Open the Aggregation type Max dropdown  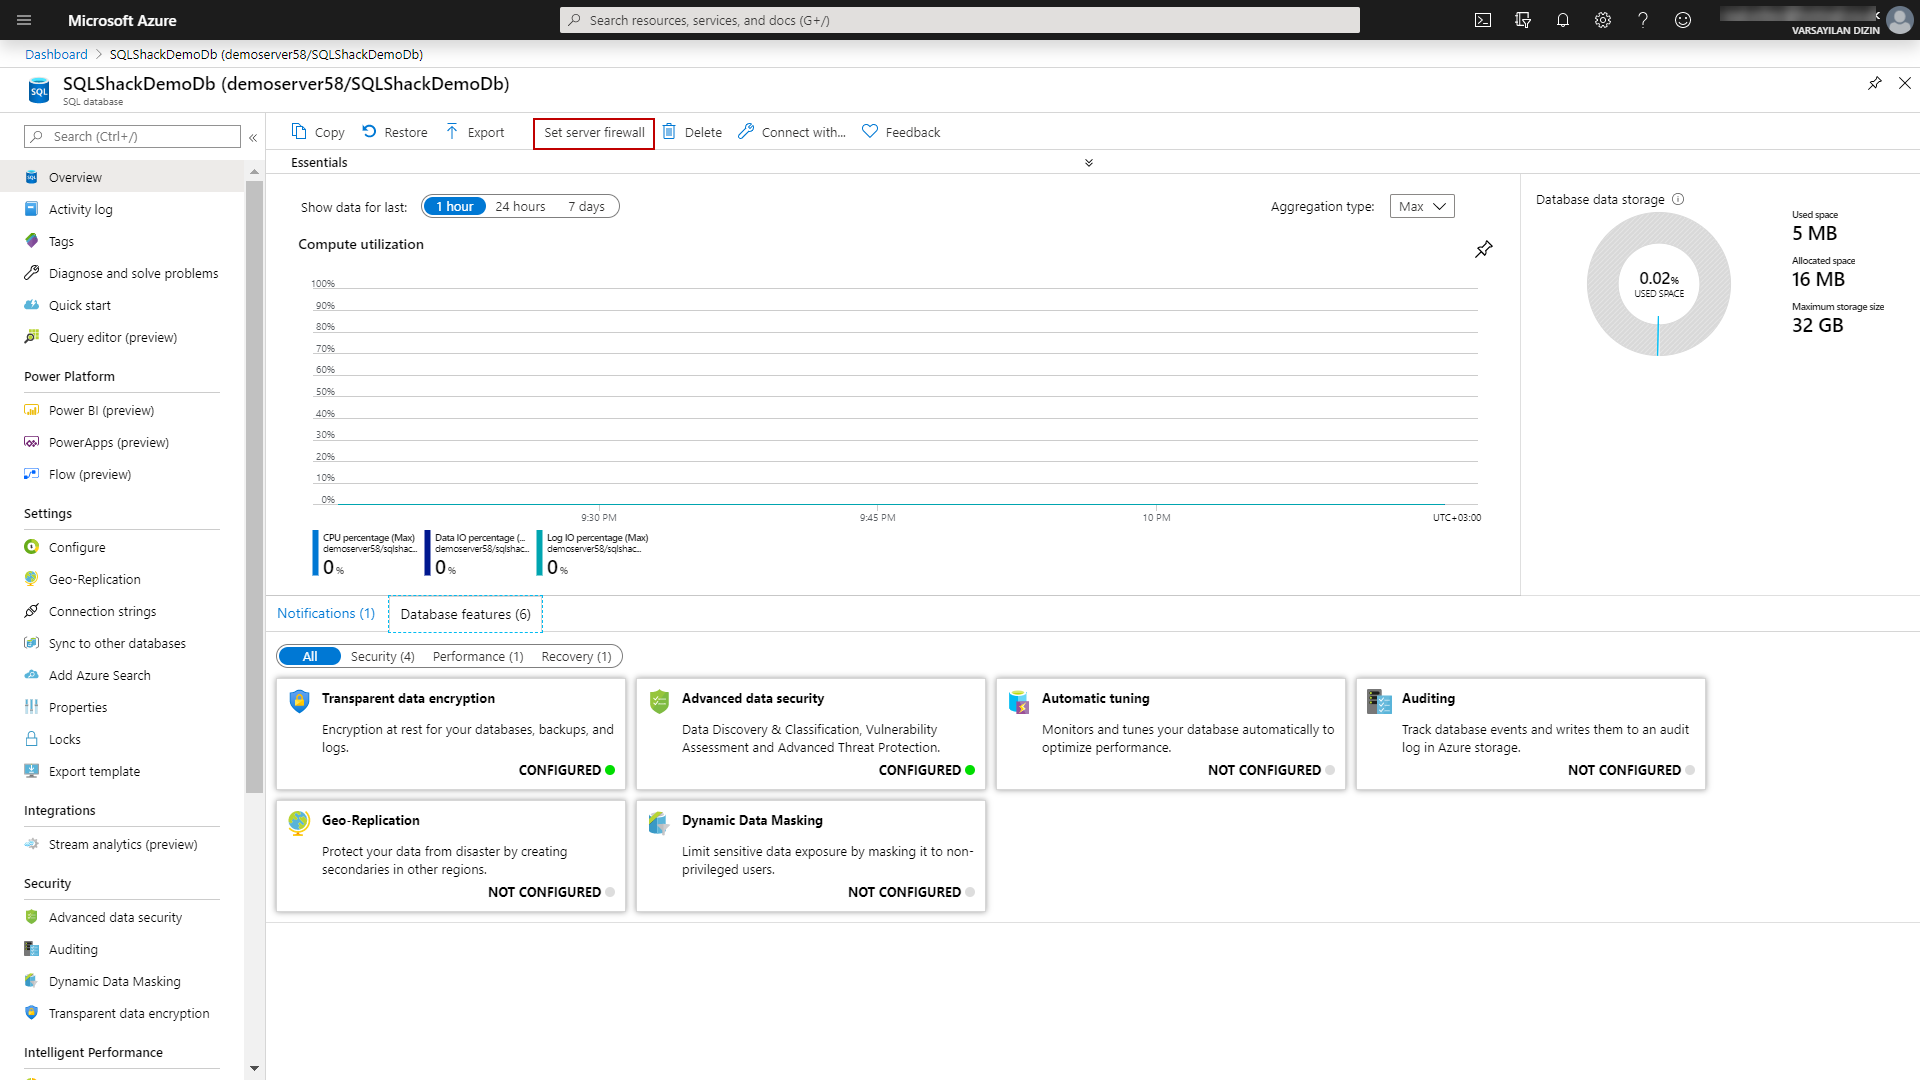point(1422,207)
